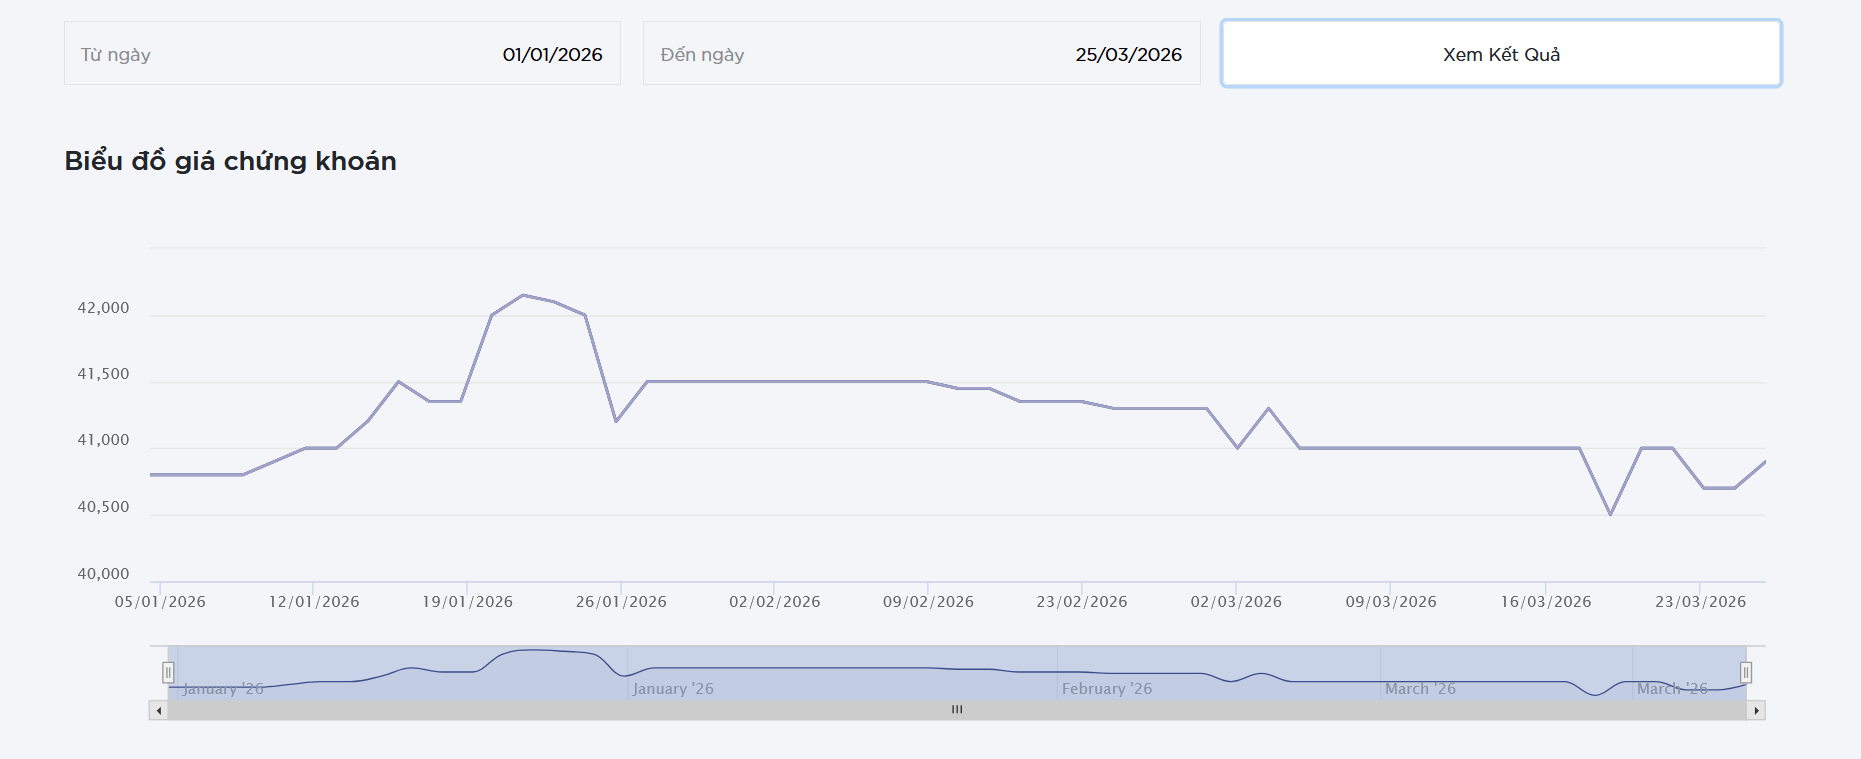Select the 'February '26' navigator label
Image resolution: width=1861 pixels, height=759 pixels.
coord(1106,689)
